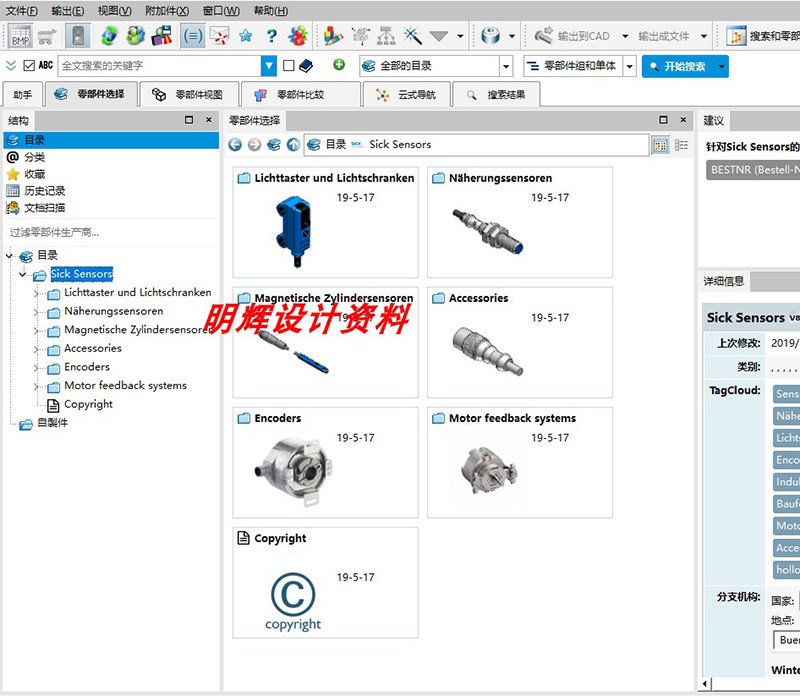Click the globe refresh update icon
800x696 pixels.
tap(109, 36)
